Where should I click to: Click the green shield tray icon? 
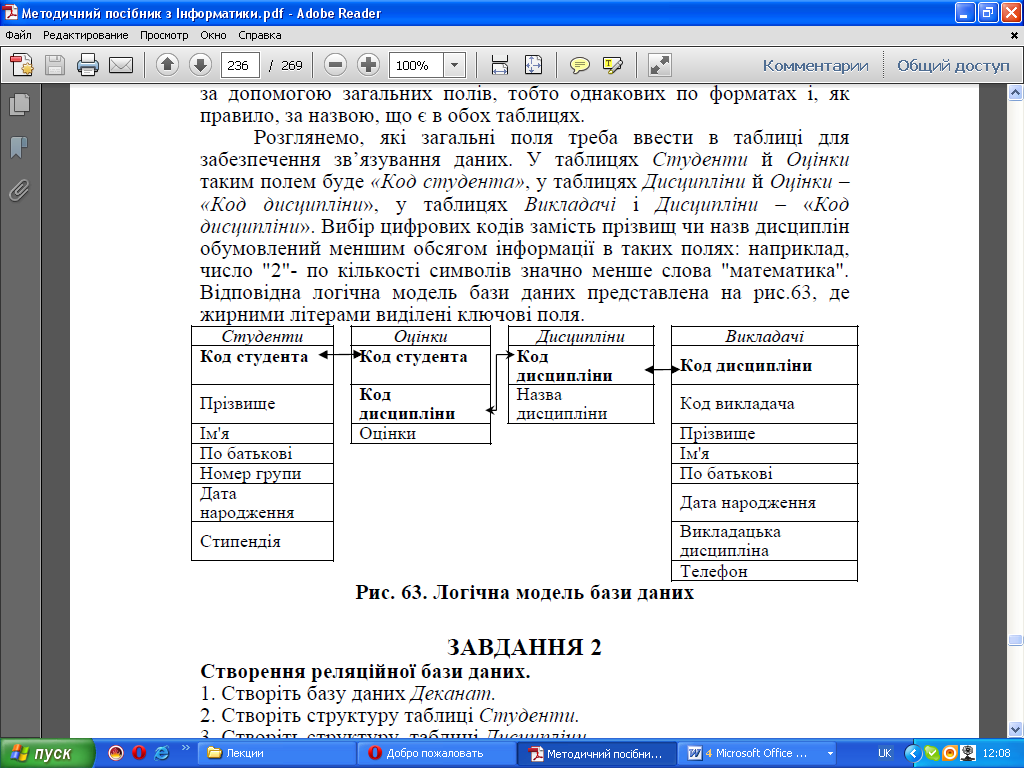coord(932,753)
